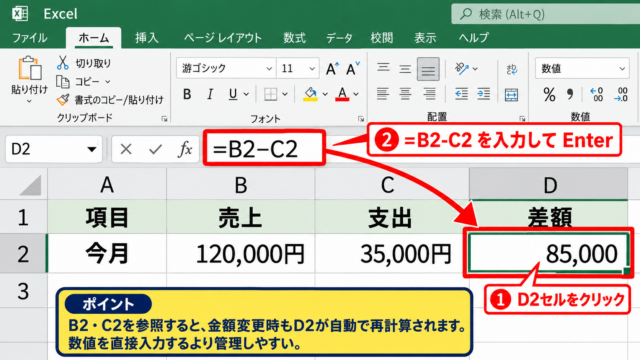The image size is (640, 360).
Task: Expand border options arrow
Action: (x=285, y=94)
